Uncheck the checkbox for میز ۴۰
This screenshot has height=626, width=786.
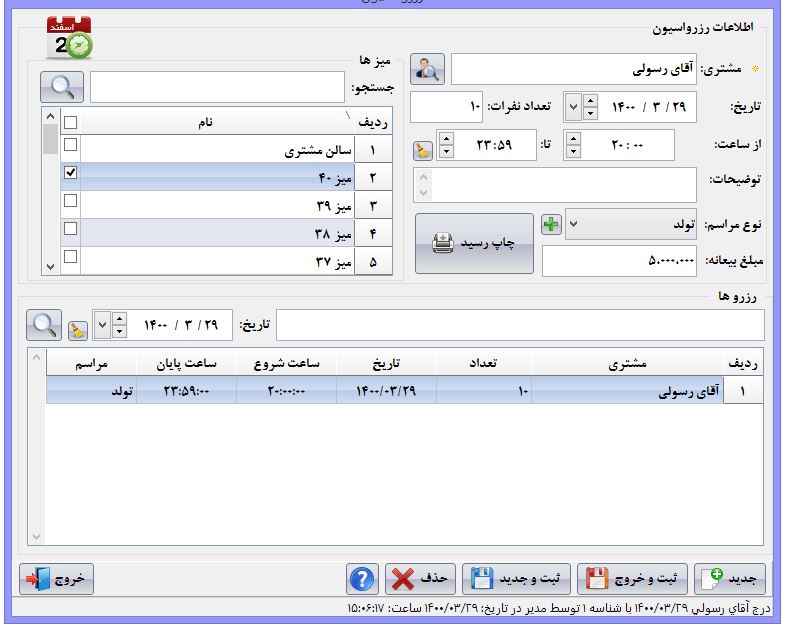[x=70, y=173]
